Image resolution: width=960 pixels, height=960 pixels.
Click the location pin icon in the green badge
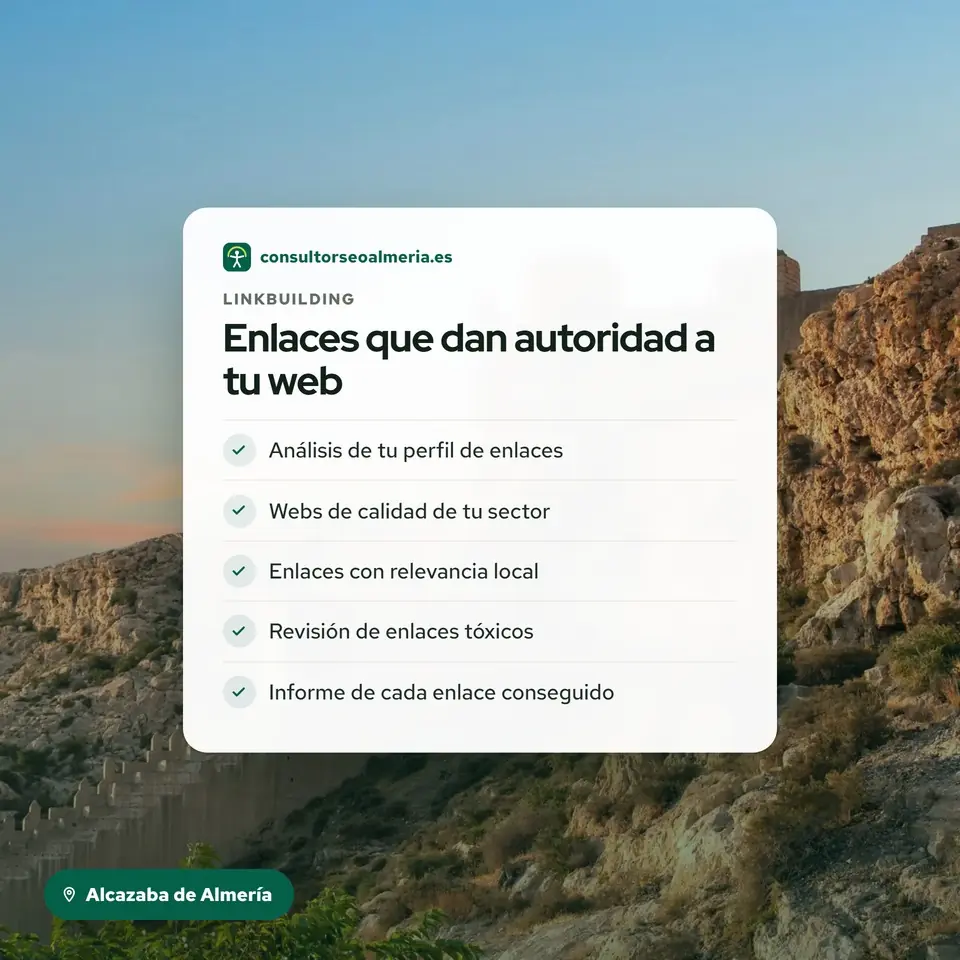[69, 895]
